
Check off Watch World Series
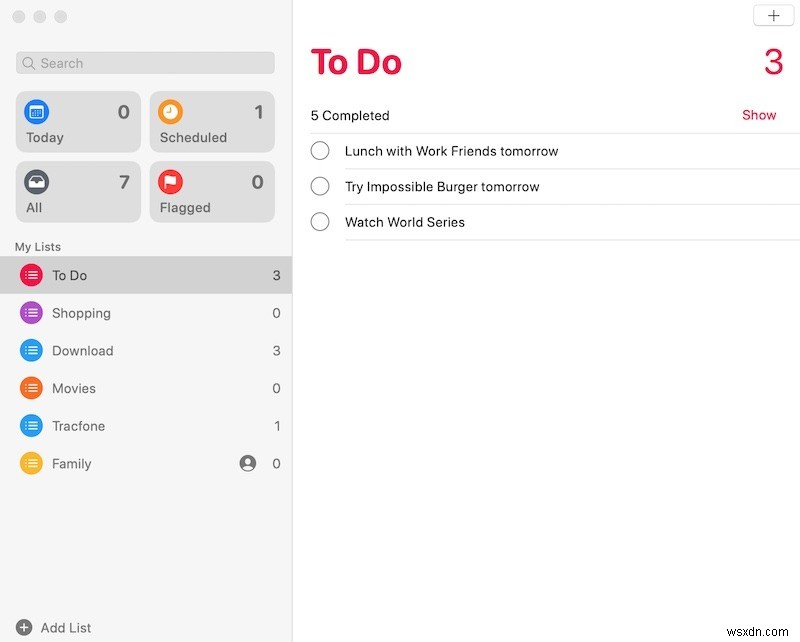pyautogui.click(x=320, y=222)
